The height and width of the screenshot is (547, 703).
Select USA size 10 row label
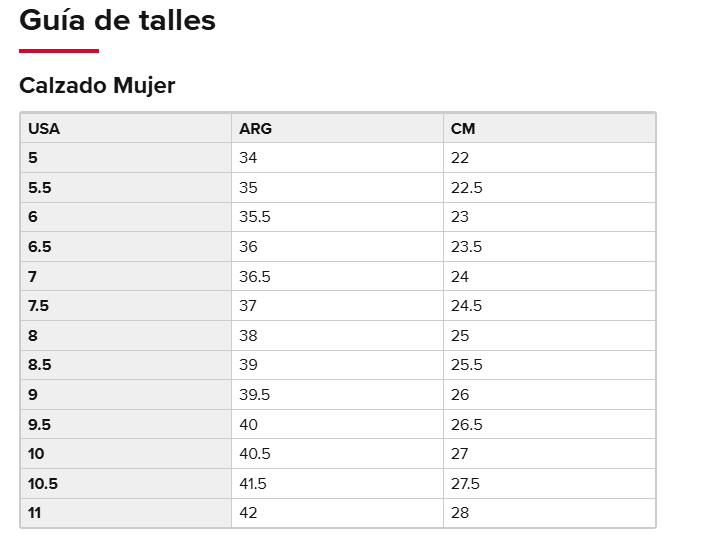(x=126, y=454)
